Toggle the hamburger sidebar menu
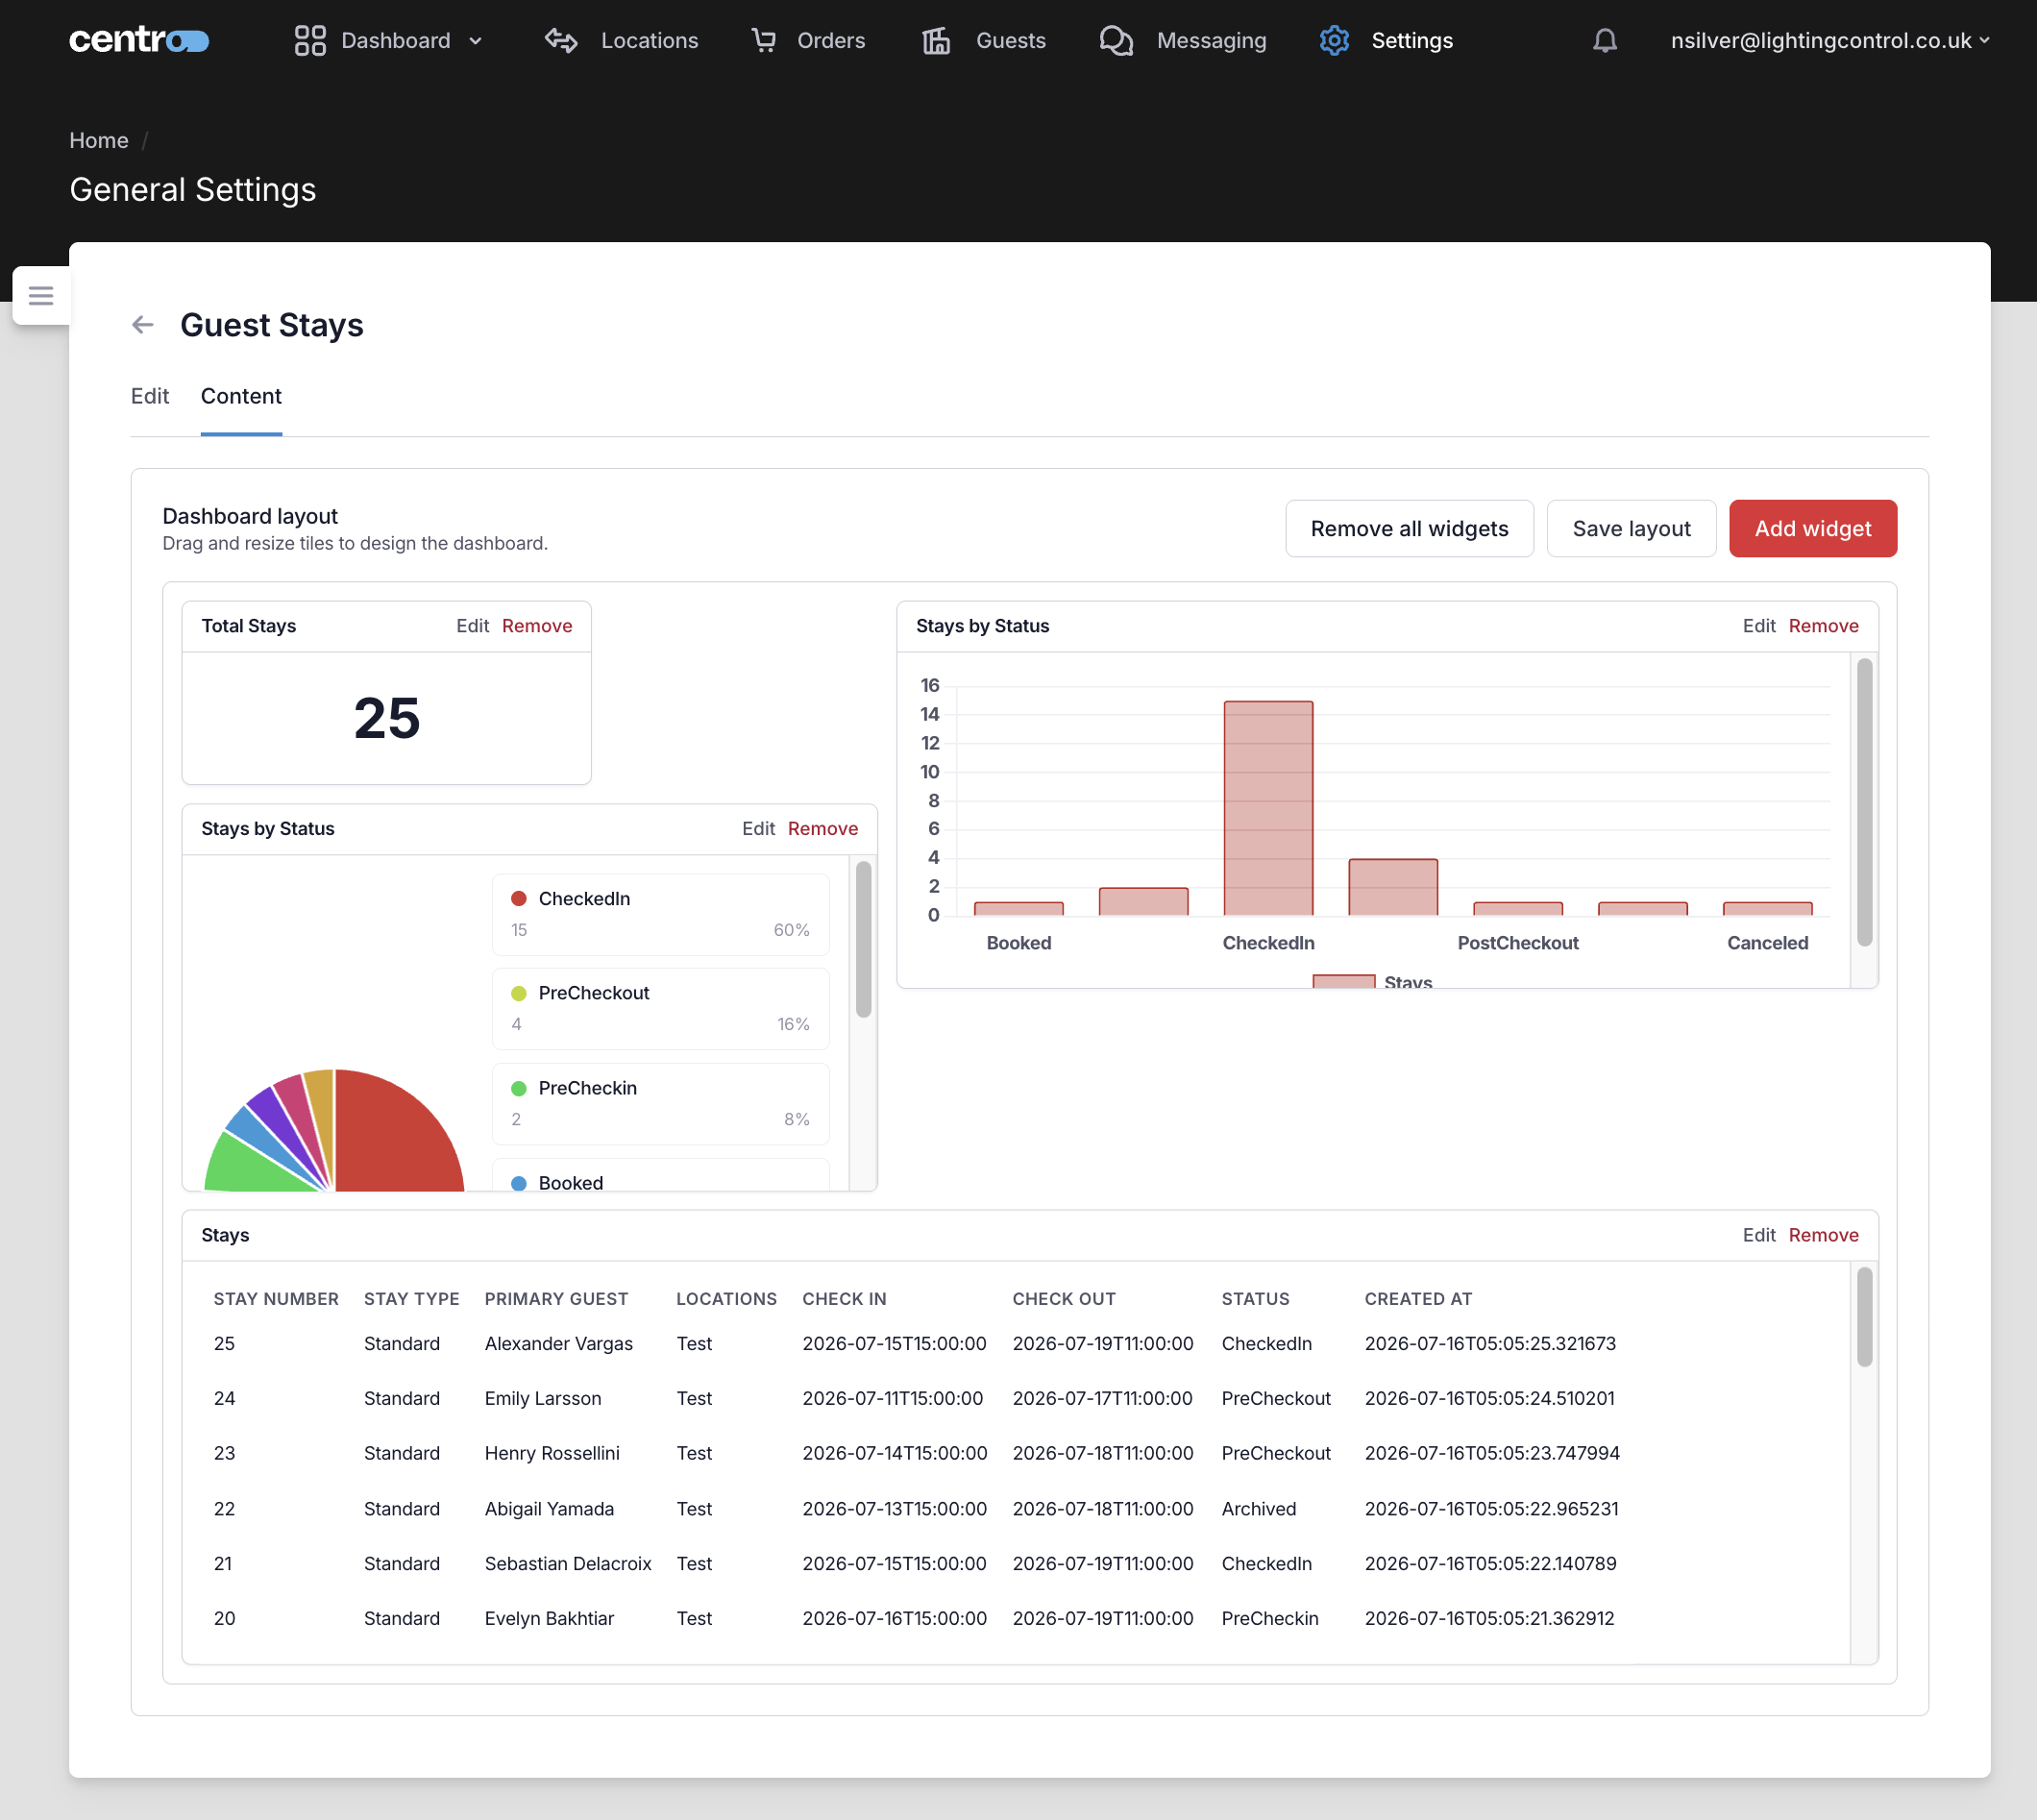 coord(41,295)
